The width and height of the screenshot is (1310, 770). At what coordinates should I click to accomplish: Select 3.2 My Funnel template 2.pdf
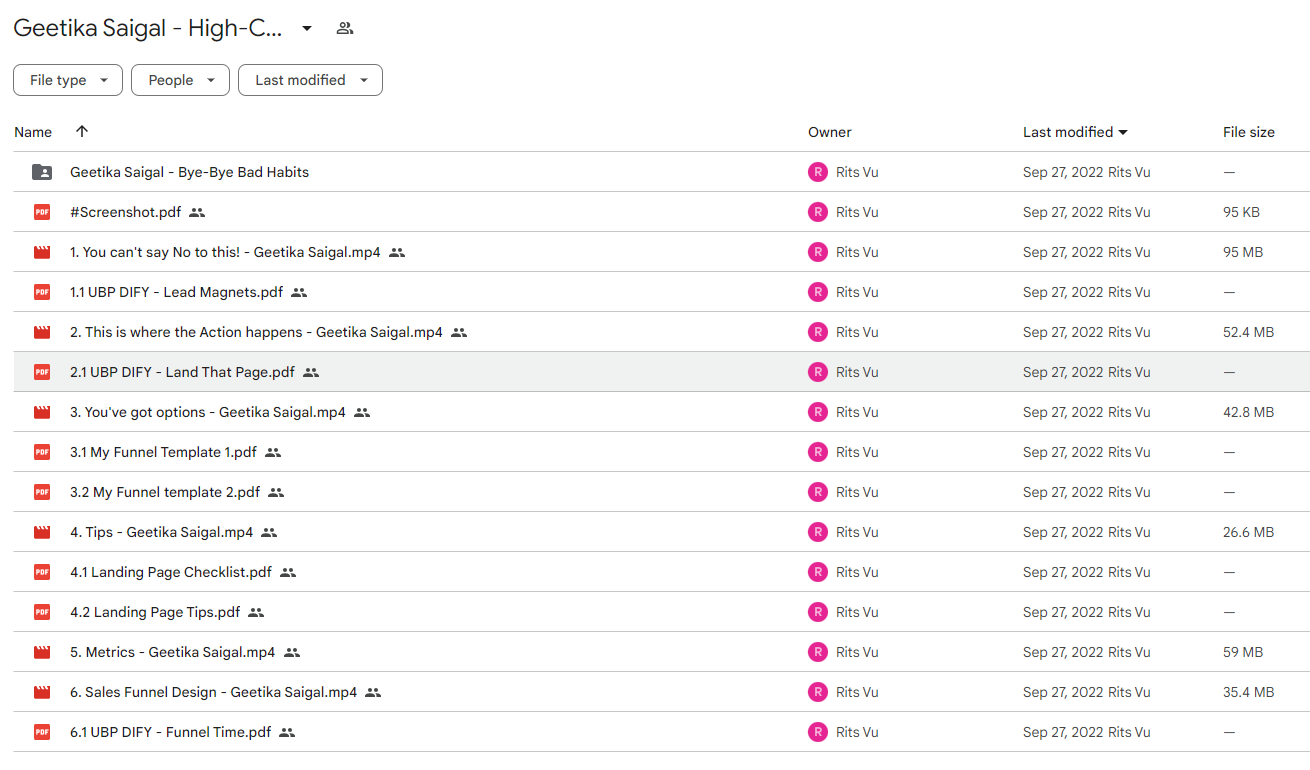tap(165, 492)
